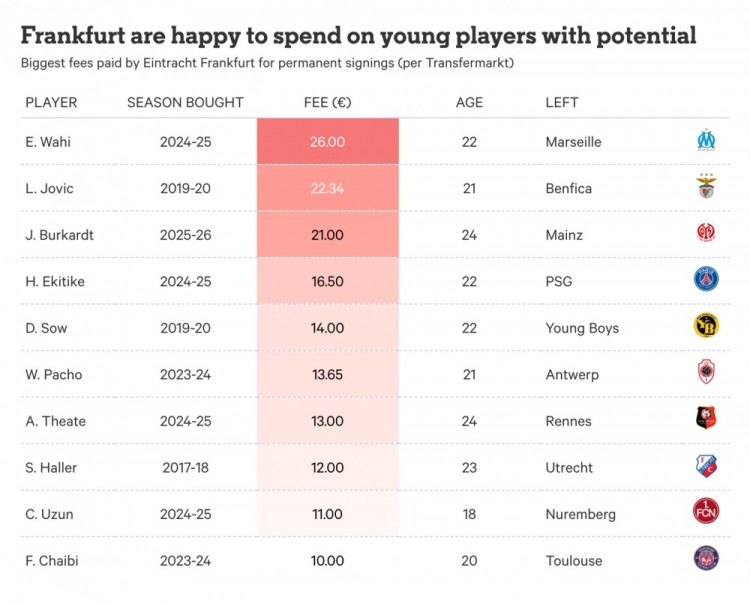Select the L. Jovic 22.34 fee cell
Viewport: 750px width, 603px height.
(x=327, y=188)
